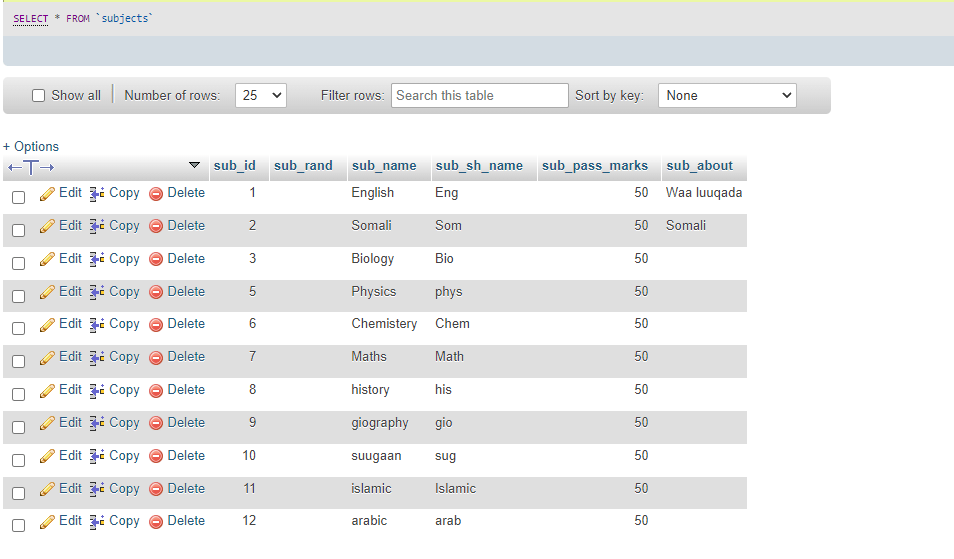Tick the checkbox for the history row
Screen dimensions: 954x559
pyautogui.click(x=19, y=394)
